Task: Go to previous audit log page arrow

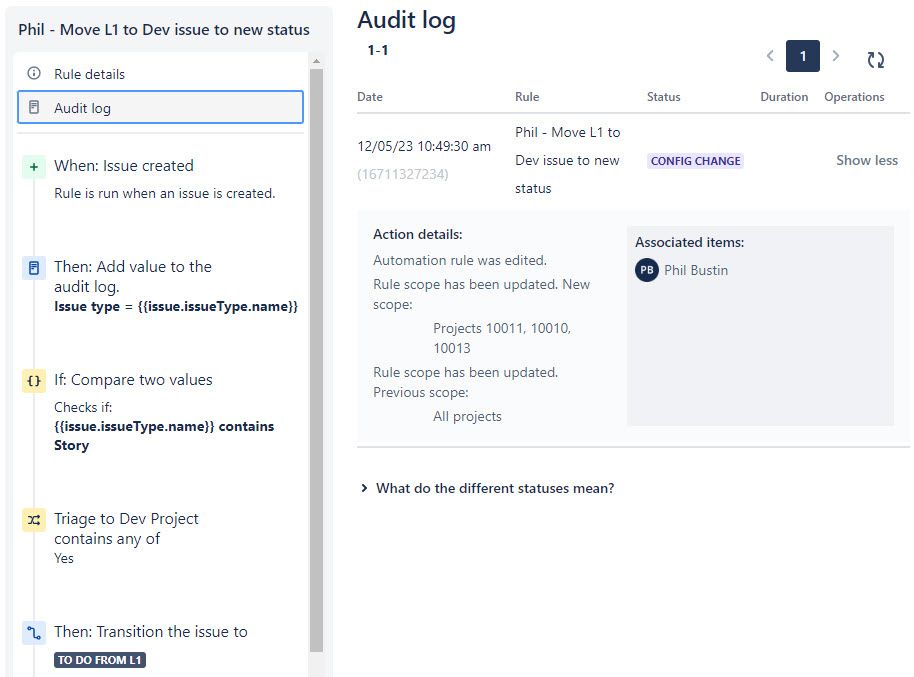Action: (x=770, y=56)
